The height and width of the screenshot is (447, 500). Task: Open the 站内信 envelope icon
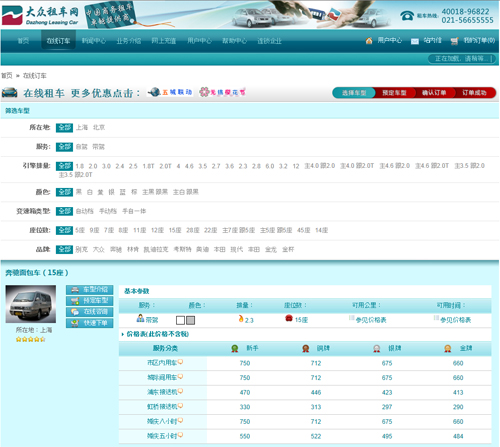(415, 41)
